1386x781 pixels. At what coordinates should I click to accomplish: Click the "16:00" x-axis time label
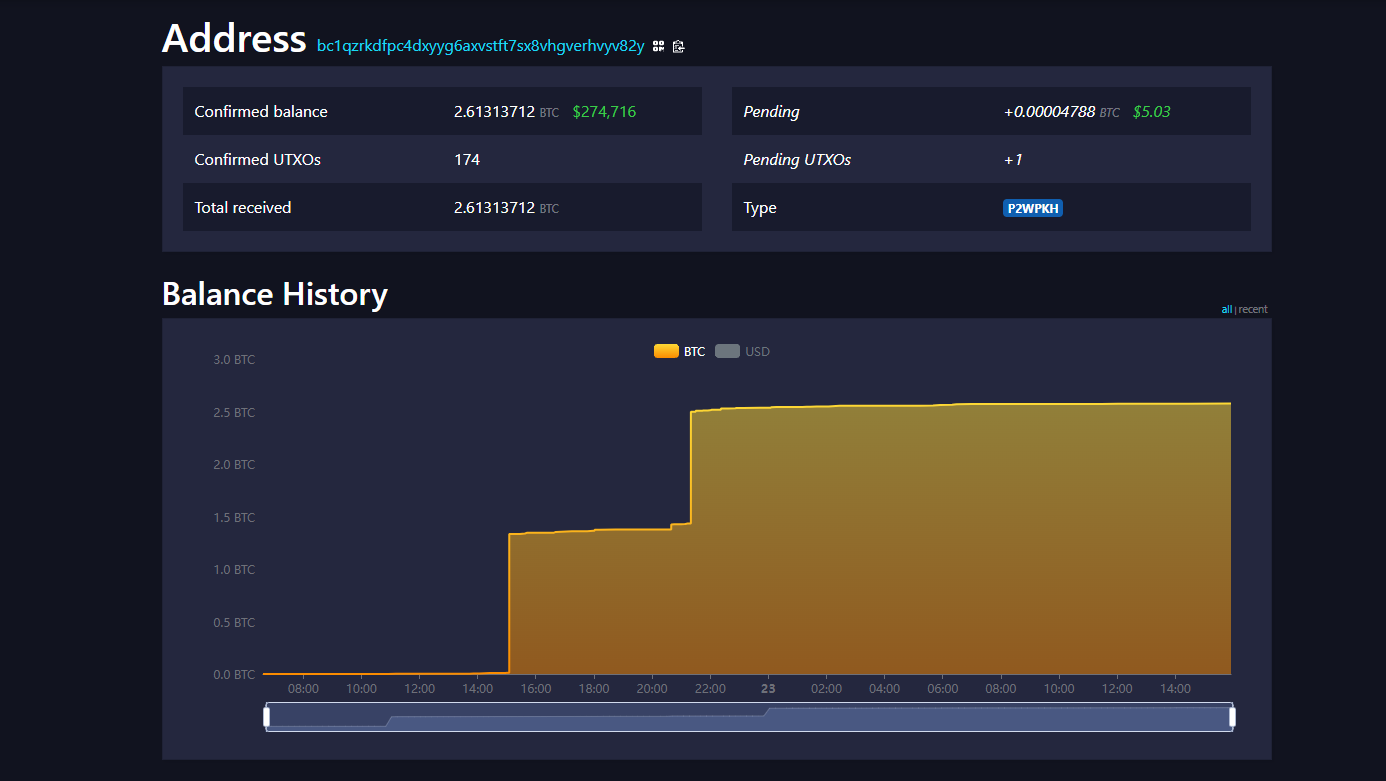click(536, 689)
